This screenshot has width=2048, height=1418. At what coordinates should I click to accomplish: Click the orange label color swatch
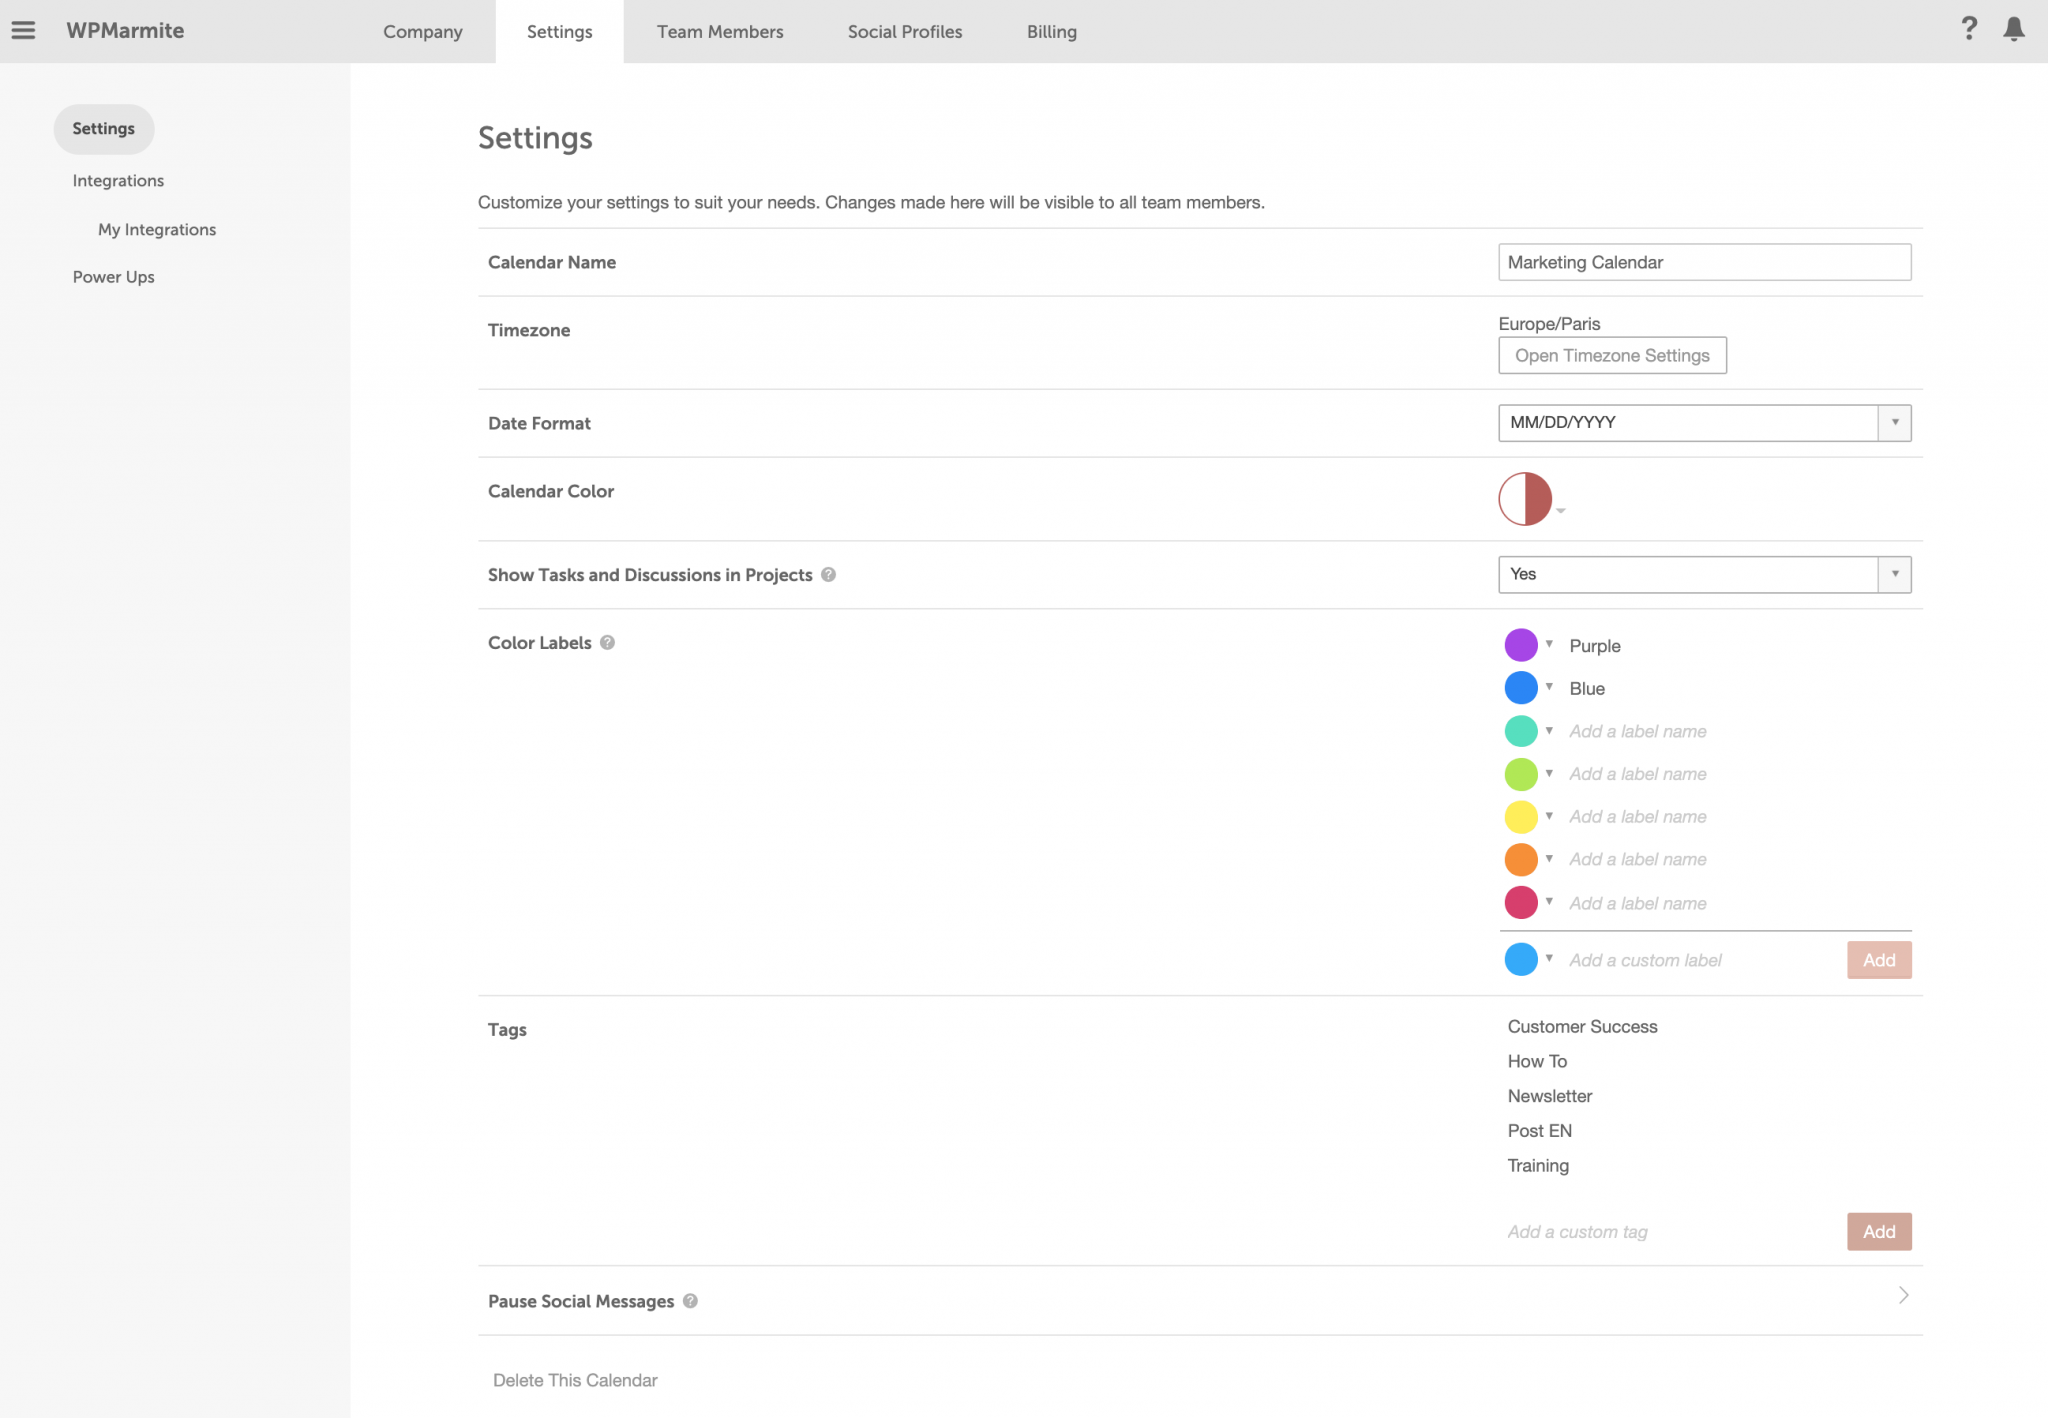click(x=1521, y=859)
